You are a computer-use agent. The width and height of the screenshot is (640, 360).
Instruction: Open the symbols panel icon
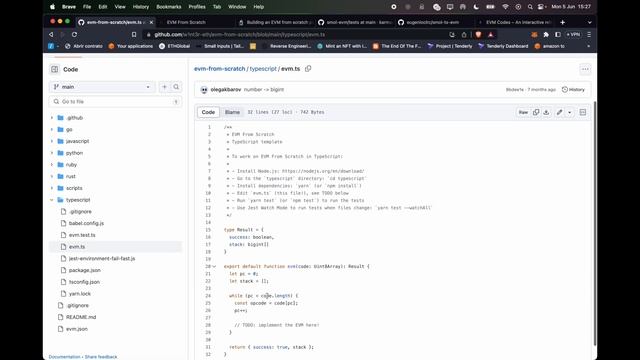582,112
